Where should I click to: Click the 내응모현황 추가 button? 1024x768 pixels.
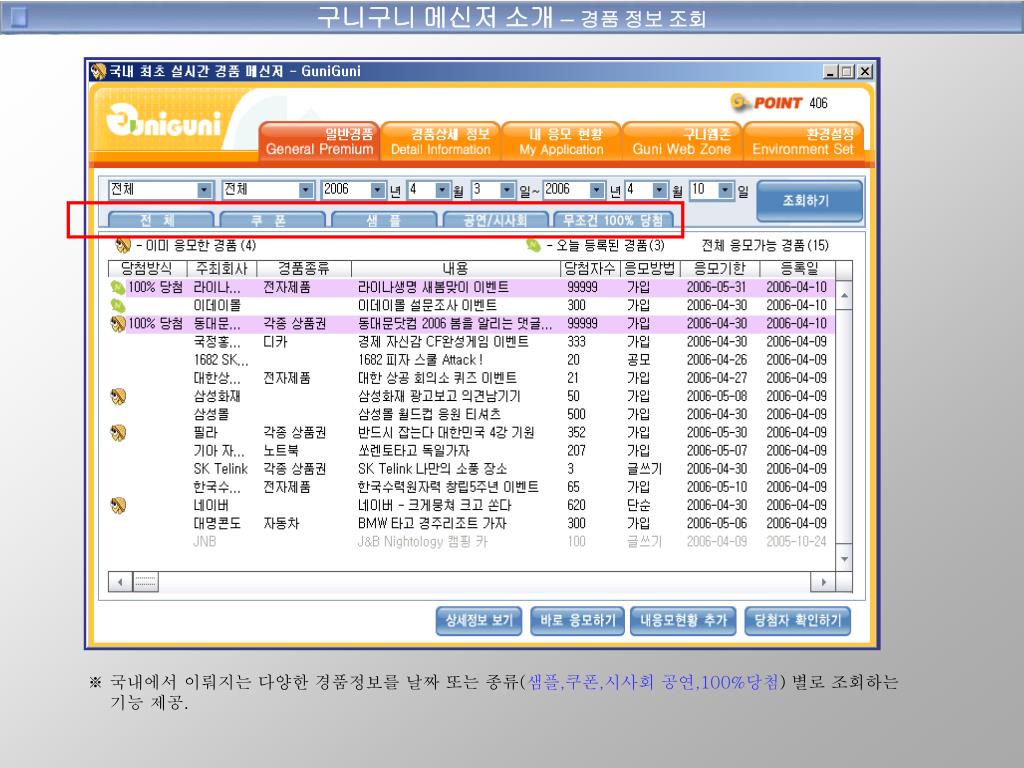coord(683,620)
